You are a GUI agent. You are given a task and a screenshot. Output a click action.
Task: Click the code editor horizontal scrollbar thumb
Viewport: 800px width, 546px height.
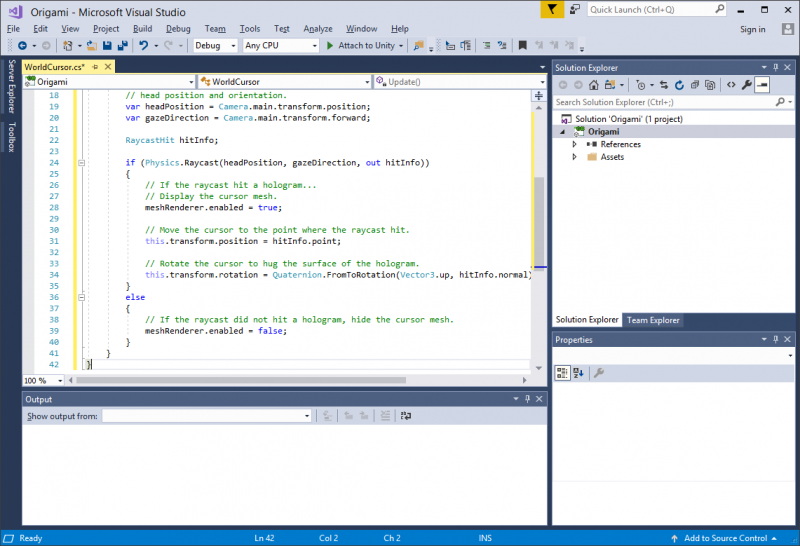point(241,380)
